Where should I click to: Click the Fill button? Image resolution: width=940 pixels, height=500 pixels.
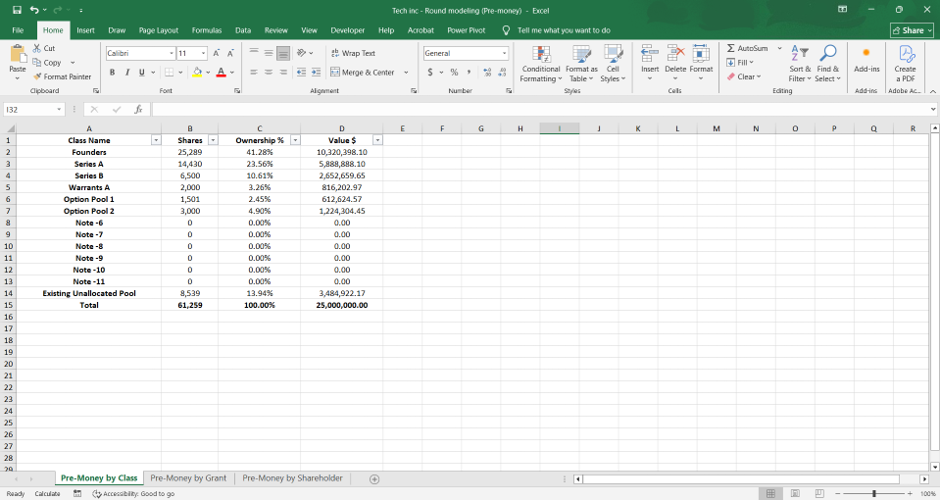(x=740, y=62)
